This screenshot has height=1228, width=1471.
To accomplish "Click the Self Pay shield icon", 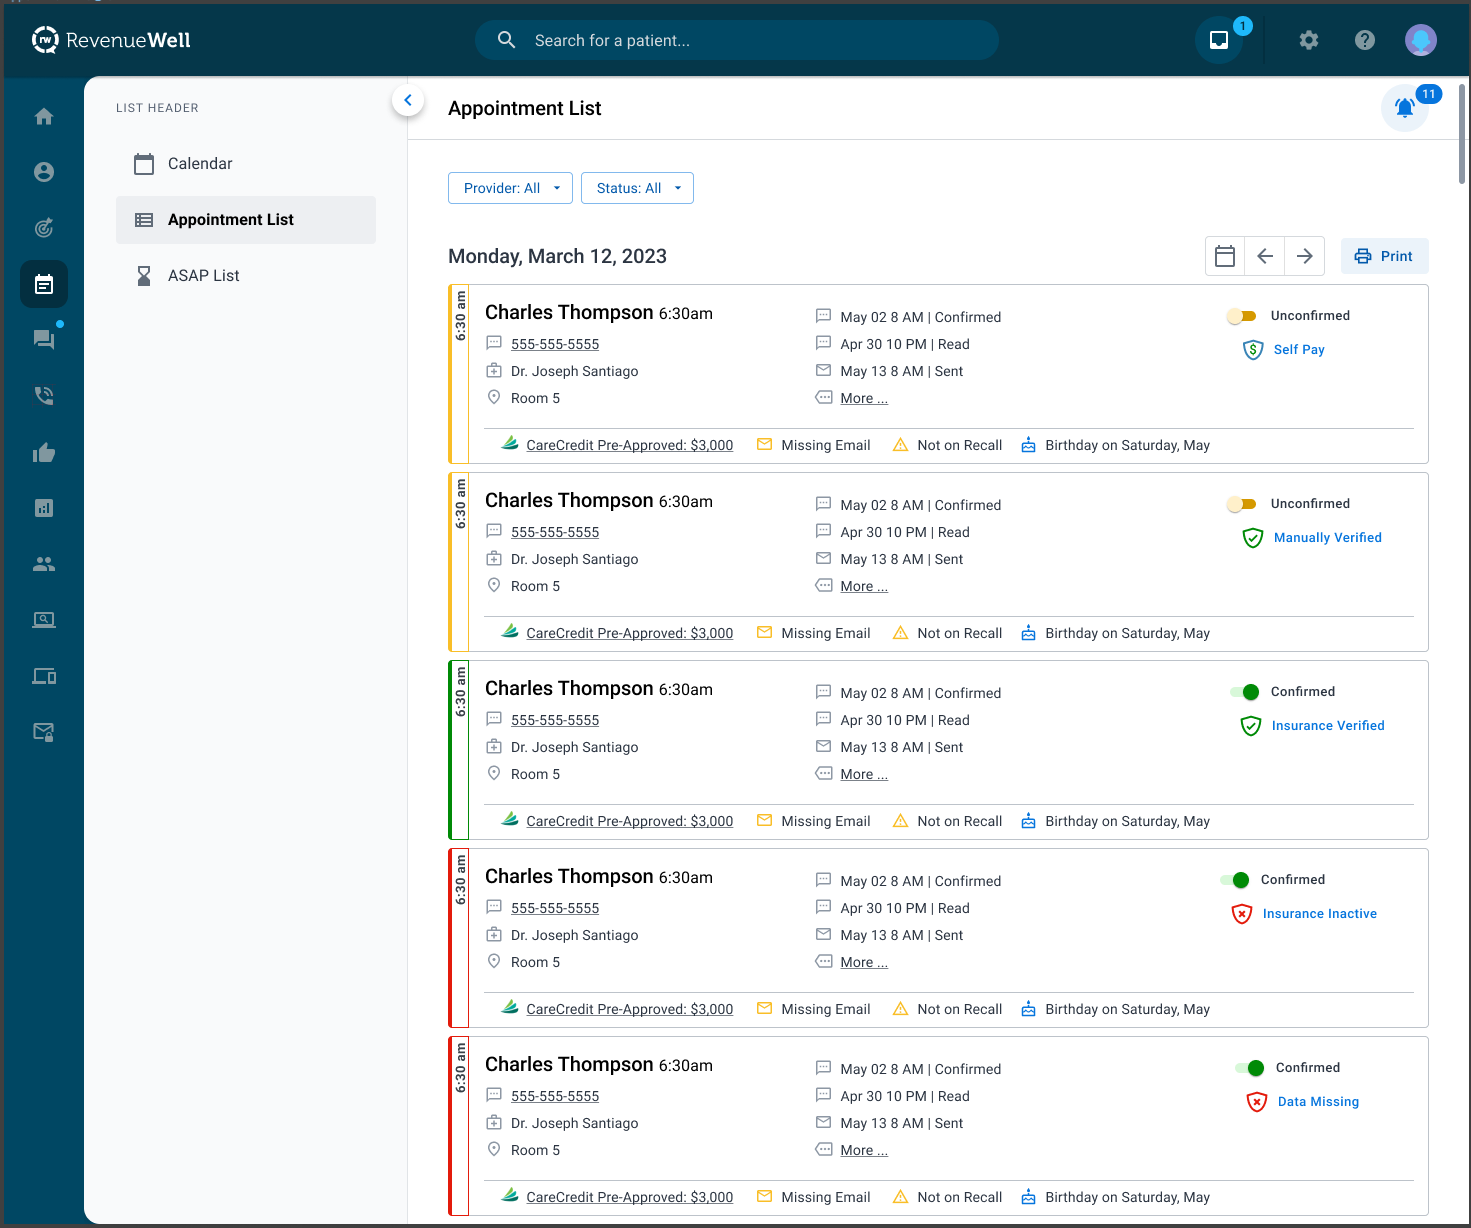I will [x=1253, y=350].
